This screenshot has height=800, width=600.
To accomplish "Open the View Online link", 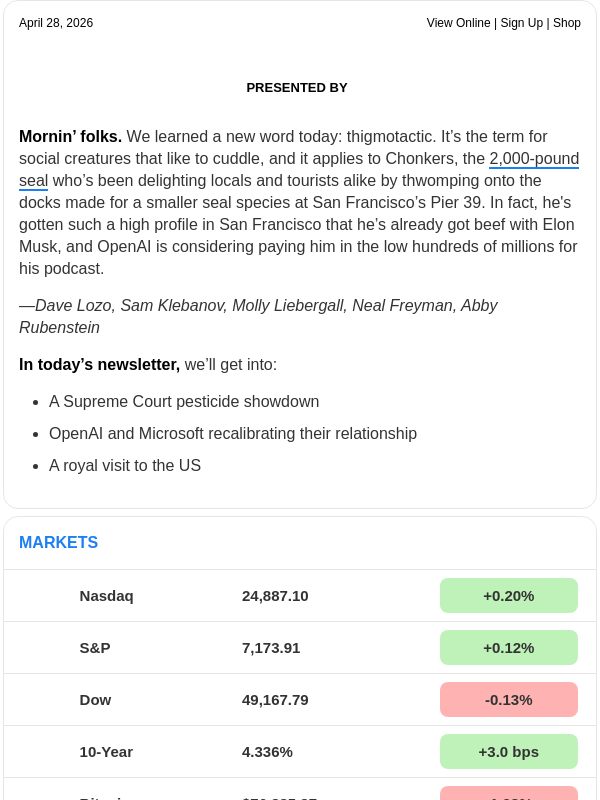I will click(x=458, y=23).
